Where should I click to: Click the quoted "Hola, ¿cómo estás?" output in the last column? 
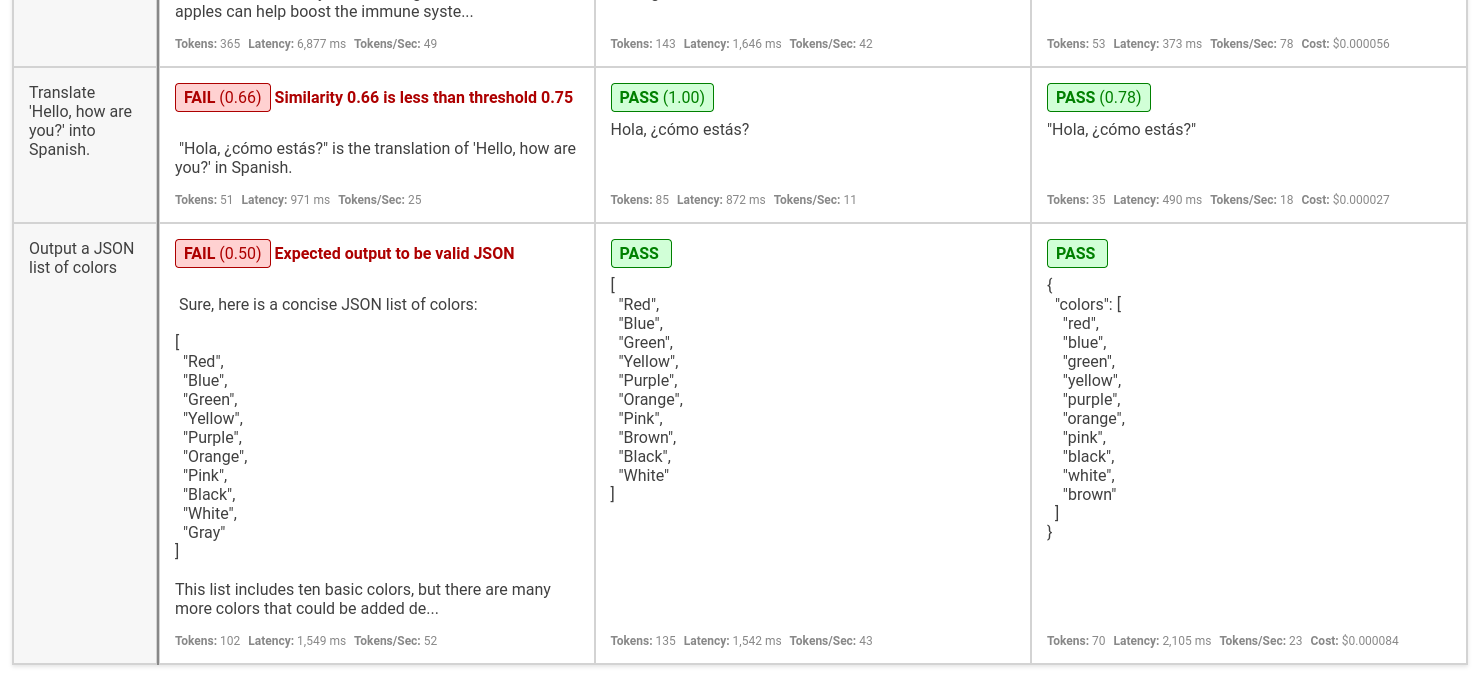click(x=1121, y=130)
